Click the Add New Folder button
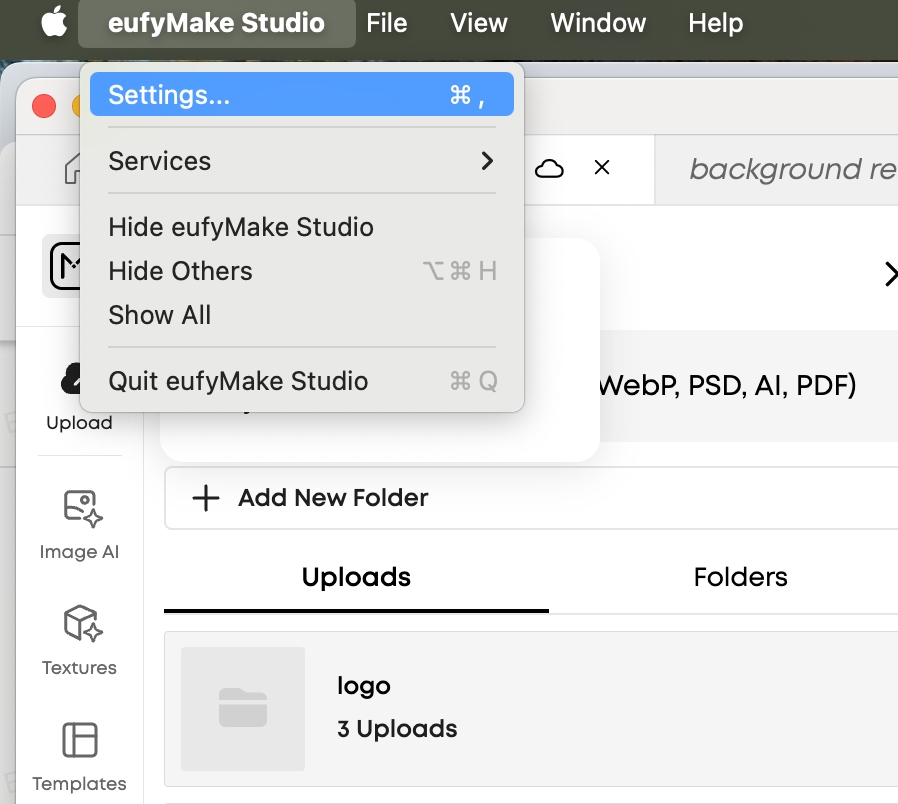 [531, 498]
